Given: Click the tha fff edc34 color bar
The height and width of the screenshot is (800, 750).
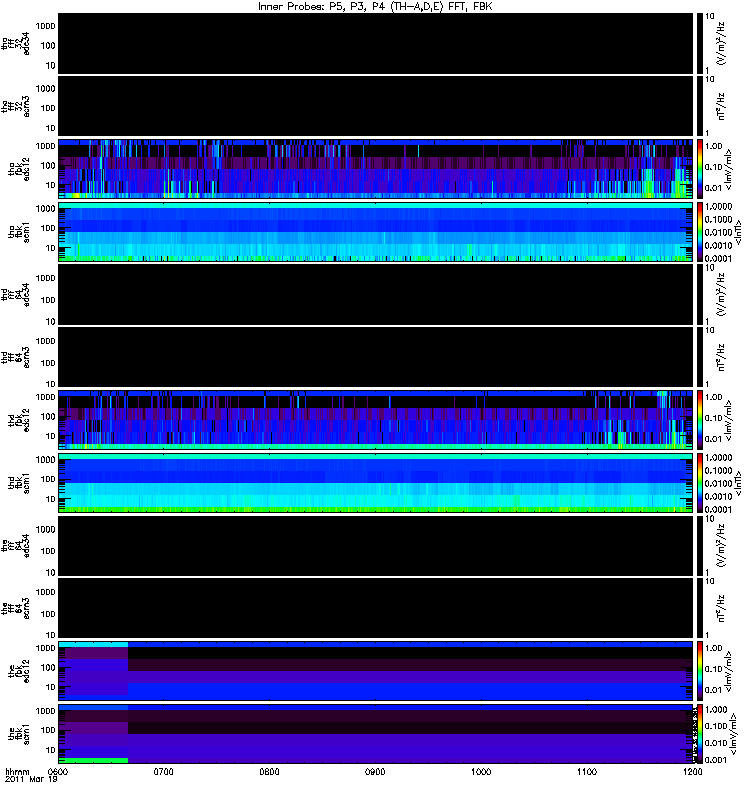Looking at the screenshot, I should [700, 44].
